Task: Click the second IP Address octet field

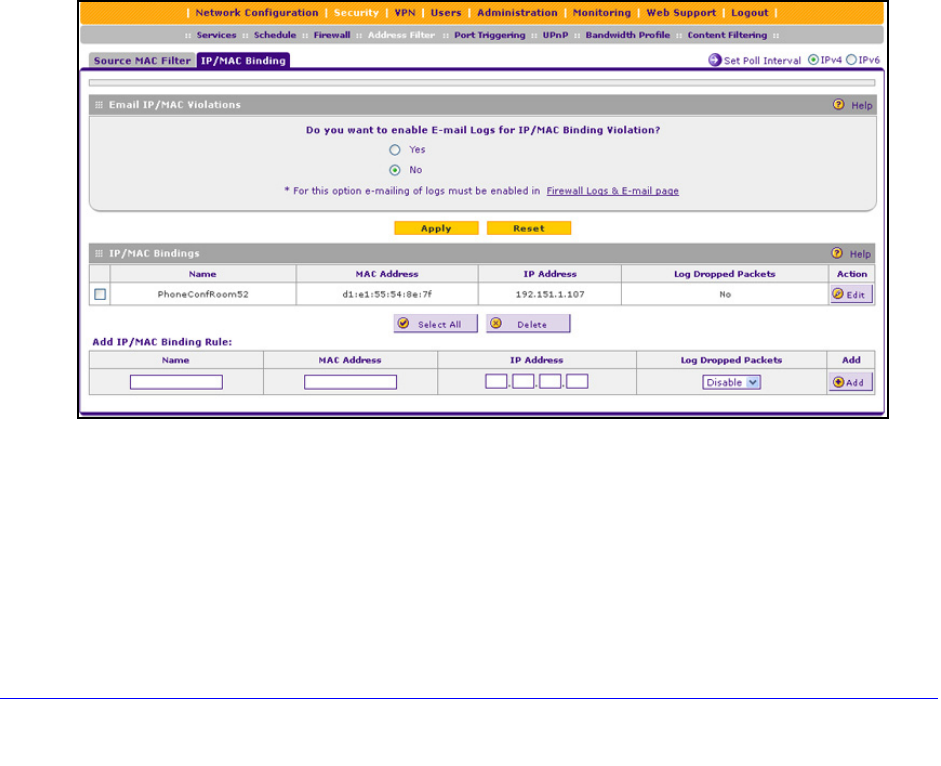Action: [523, 382]
